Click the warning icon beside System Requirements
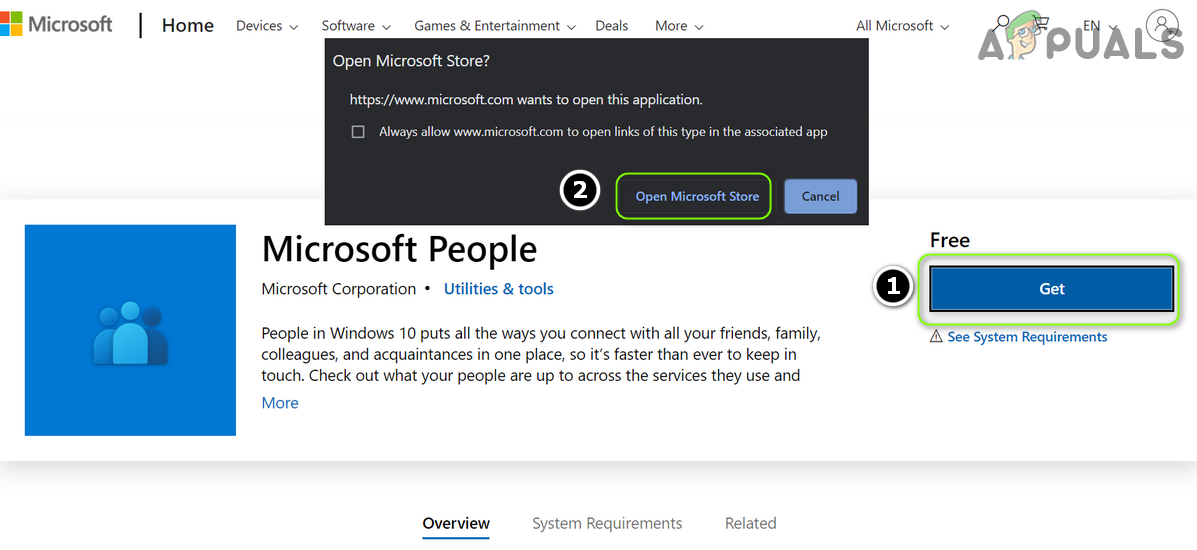 click(x=936, y=337)
